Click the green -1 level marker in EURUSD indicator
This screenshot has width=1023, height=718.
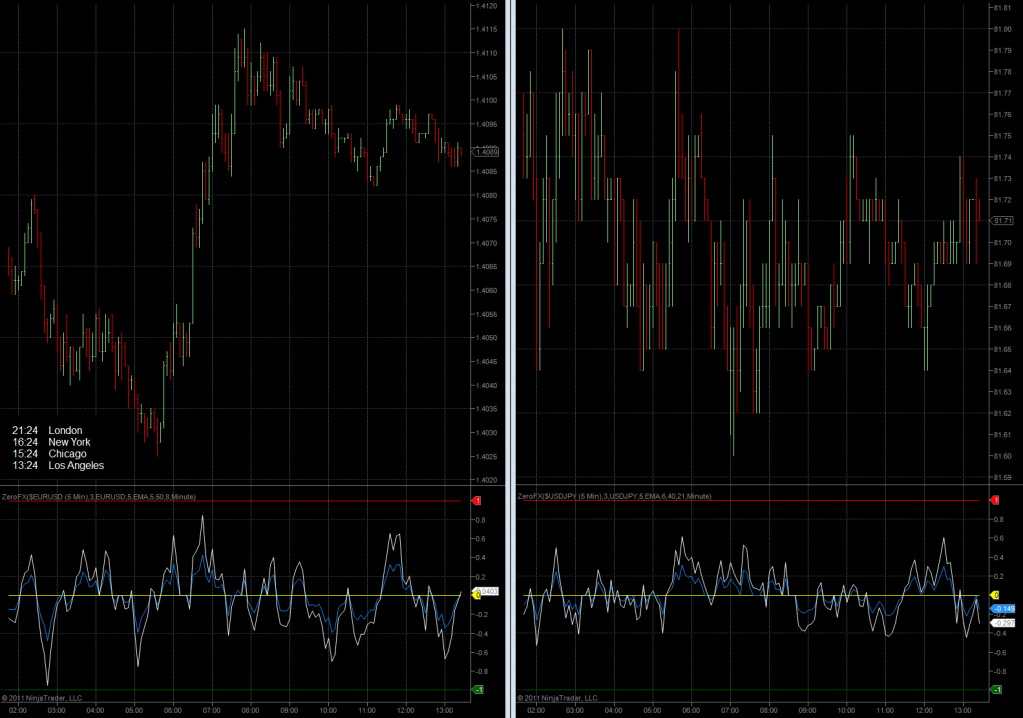pyautogui.click(x=477, y=690)
